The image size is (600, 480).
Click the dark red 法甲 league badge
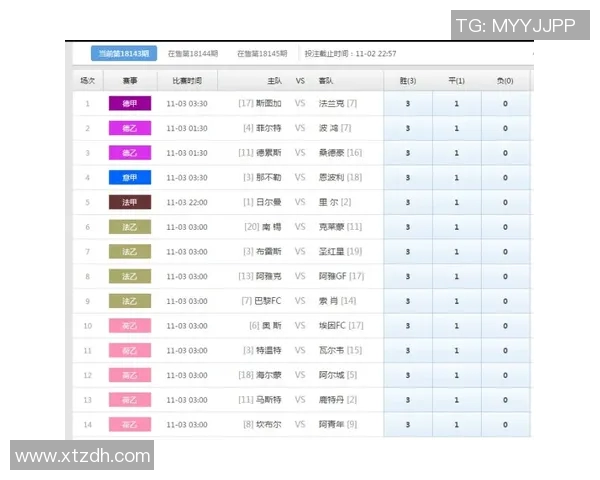[x=130, y=202]
